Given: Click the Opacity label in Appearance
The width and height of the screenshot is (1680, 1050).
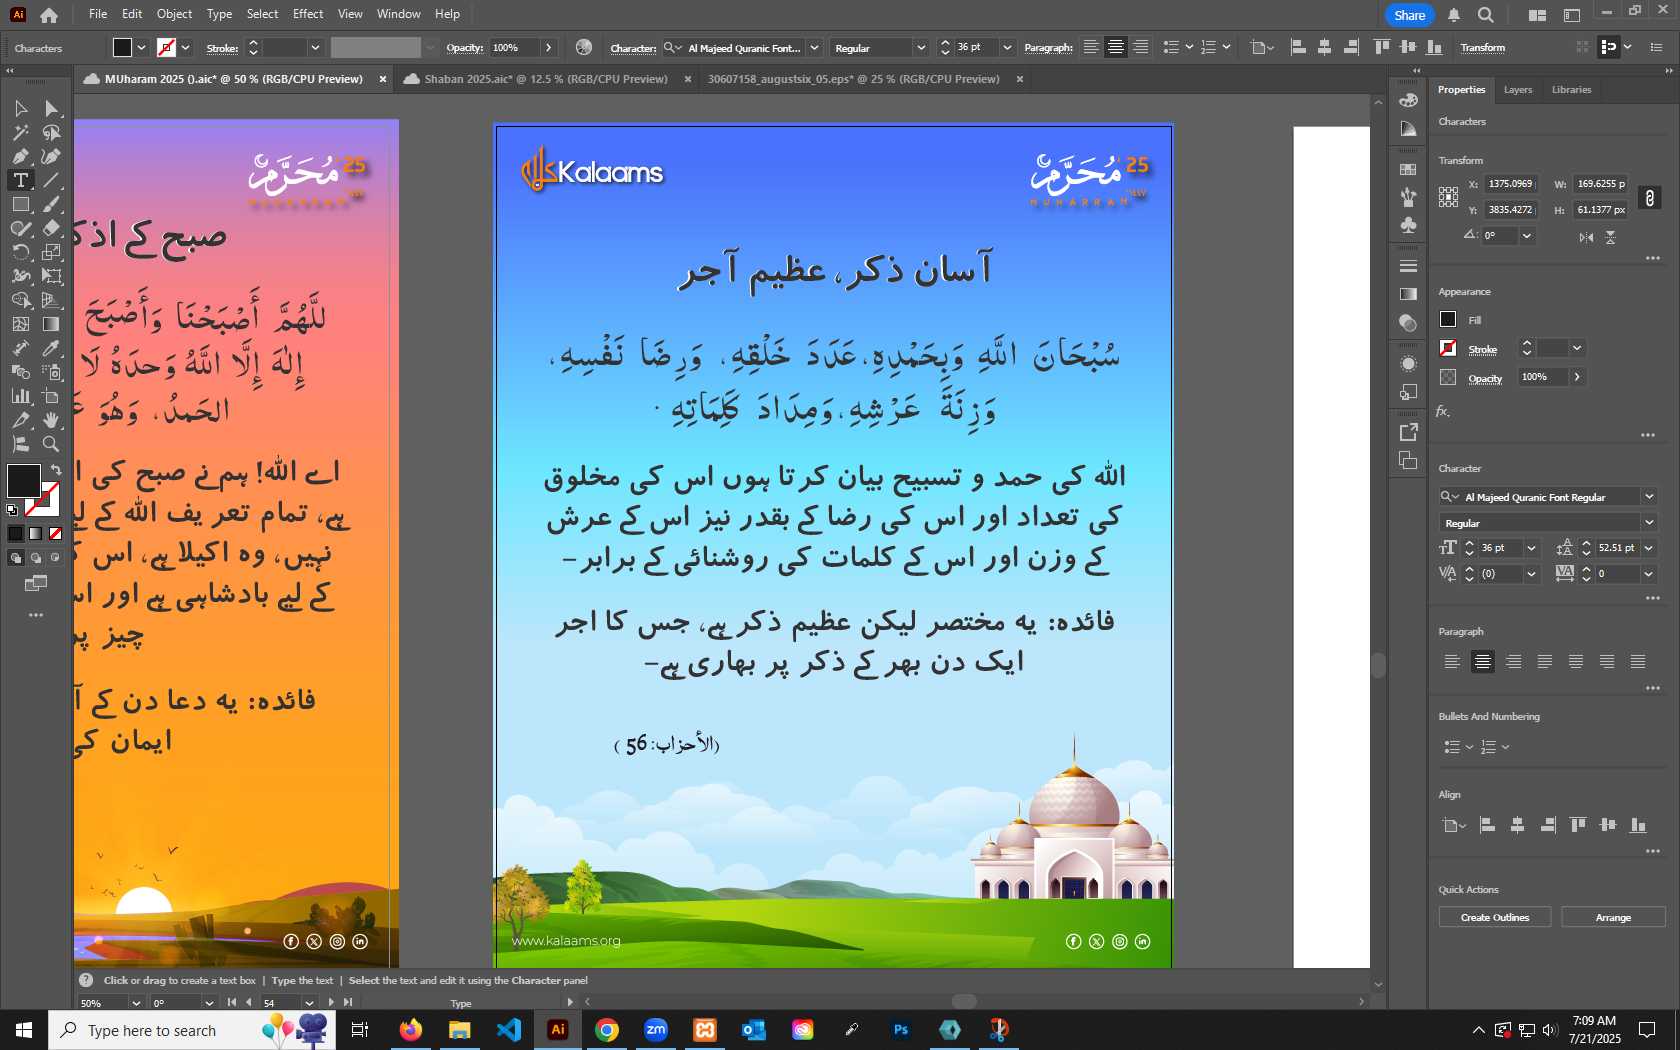Looking at the screenshot, I should pyautogui.click(x=1485, y=378).
